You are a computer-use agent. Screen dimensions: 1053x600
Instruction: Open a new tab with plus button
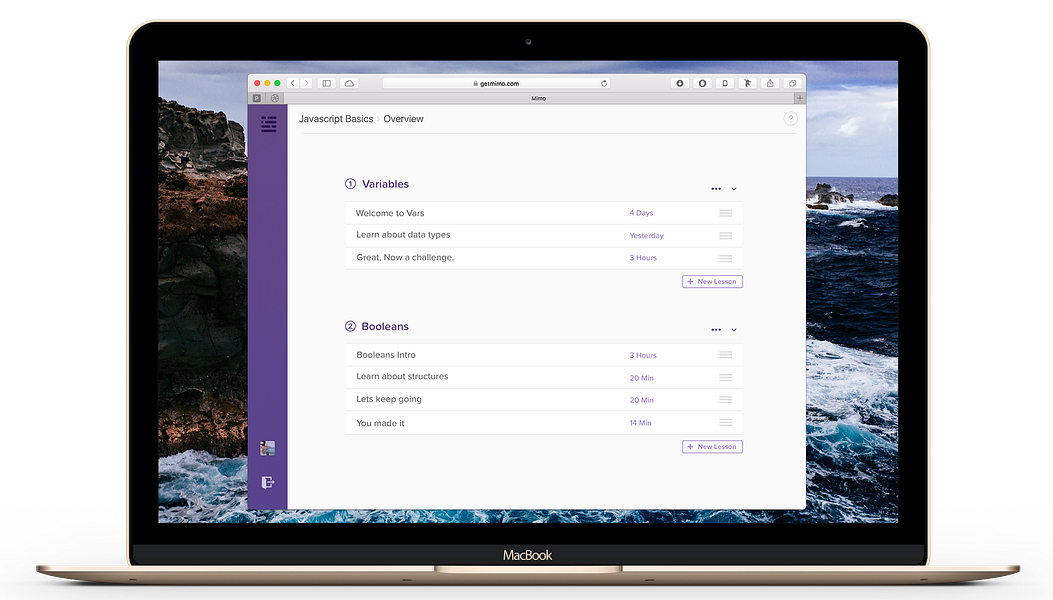[x=799, y=98]
